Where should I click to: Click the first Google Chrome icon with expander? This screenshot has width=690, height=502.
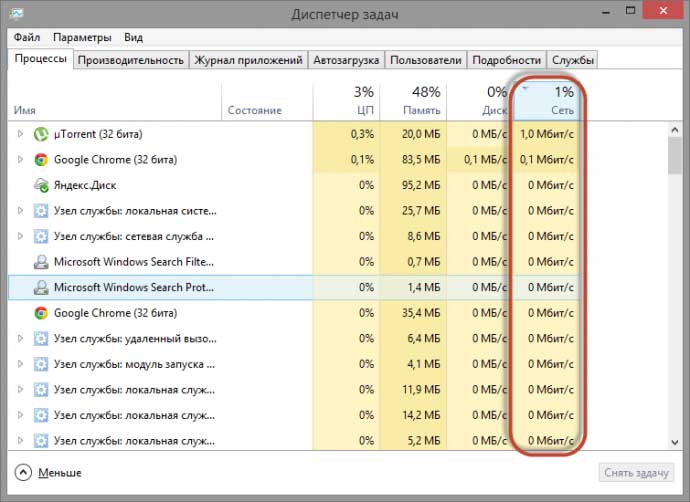(41, 160)
